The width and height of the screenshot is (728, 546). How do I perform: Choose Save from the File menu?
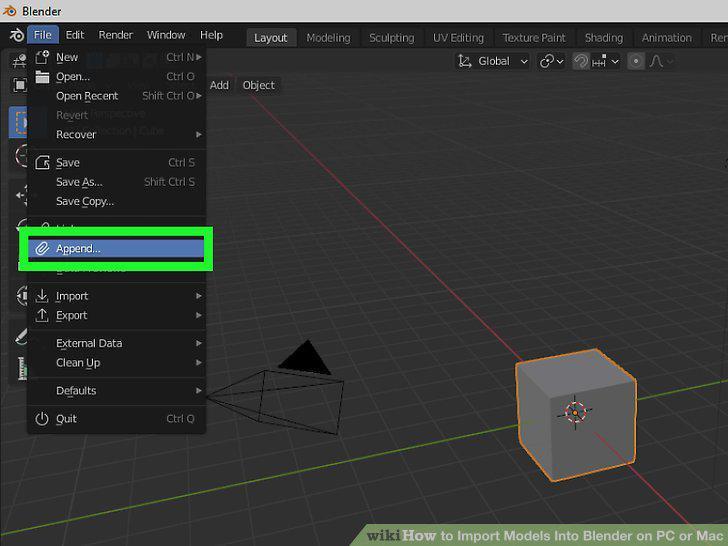[x=117, y=162]
